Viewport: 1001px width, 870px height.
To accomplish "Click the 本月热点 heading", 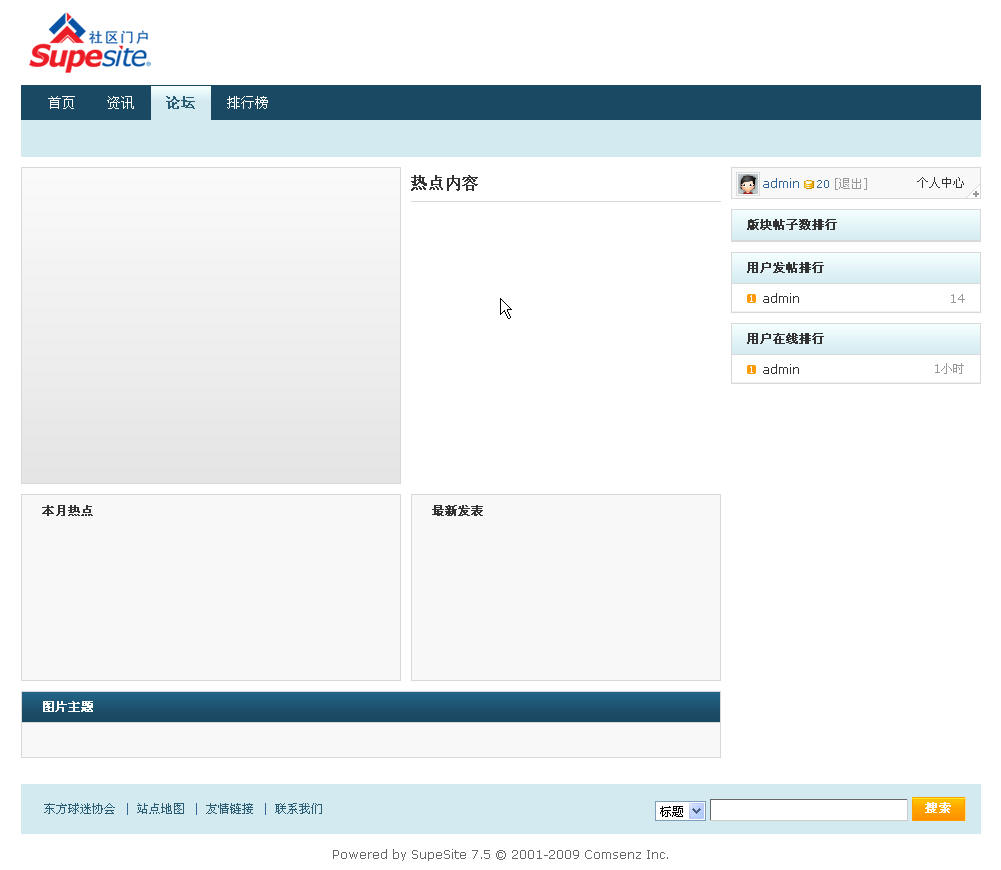I will click(x=67, y=511).
